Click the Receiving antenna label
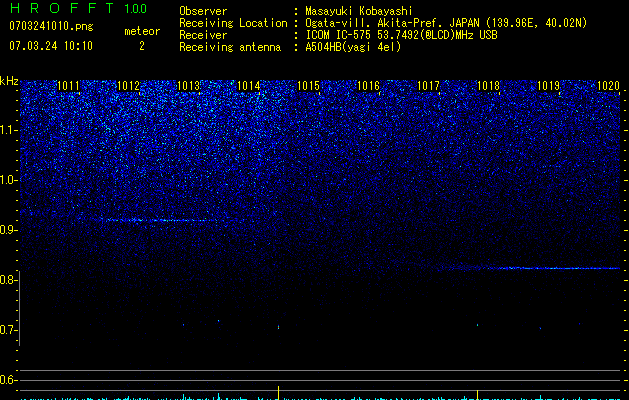 click(x=230, y=47)
